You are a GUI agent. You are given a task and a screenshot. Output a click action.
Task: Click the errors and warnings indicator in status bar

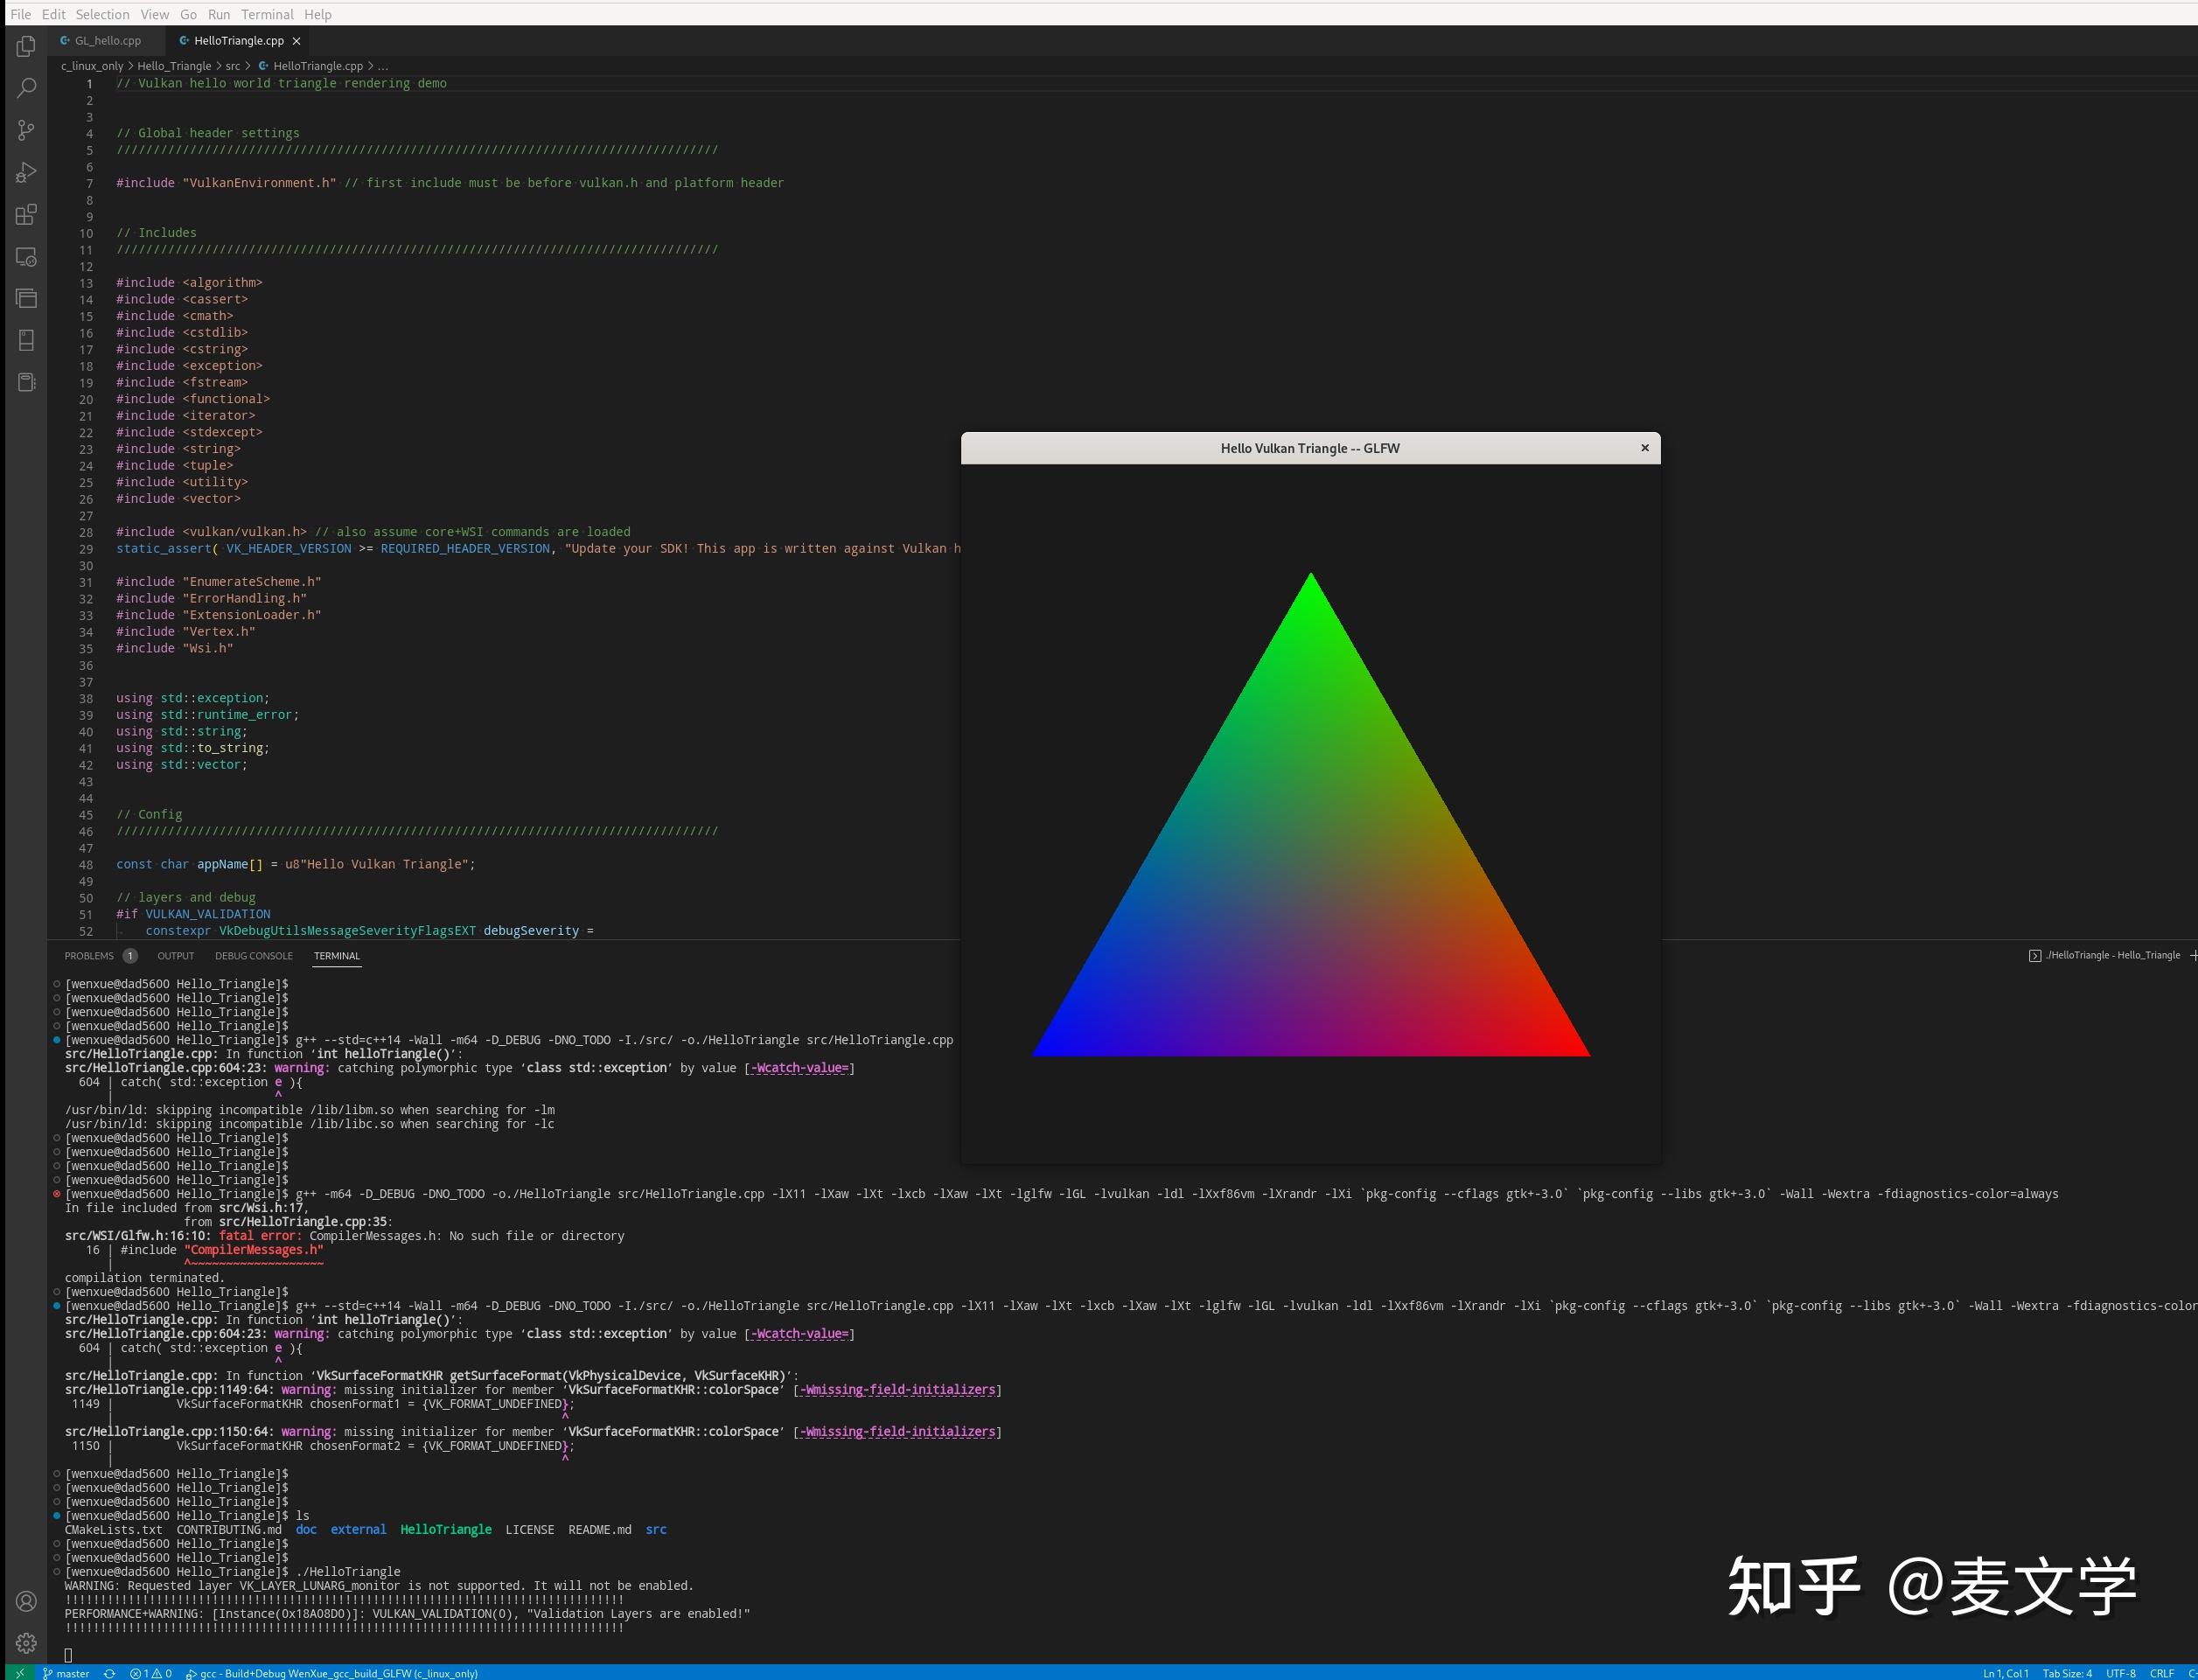[x=152, y=1673]
